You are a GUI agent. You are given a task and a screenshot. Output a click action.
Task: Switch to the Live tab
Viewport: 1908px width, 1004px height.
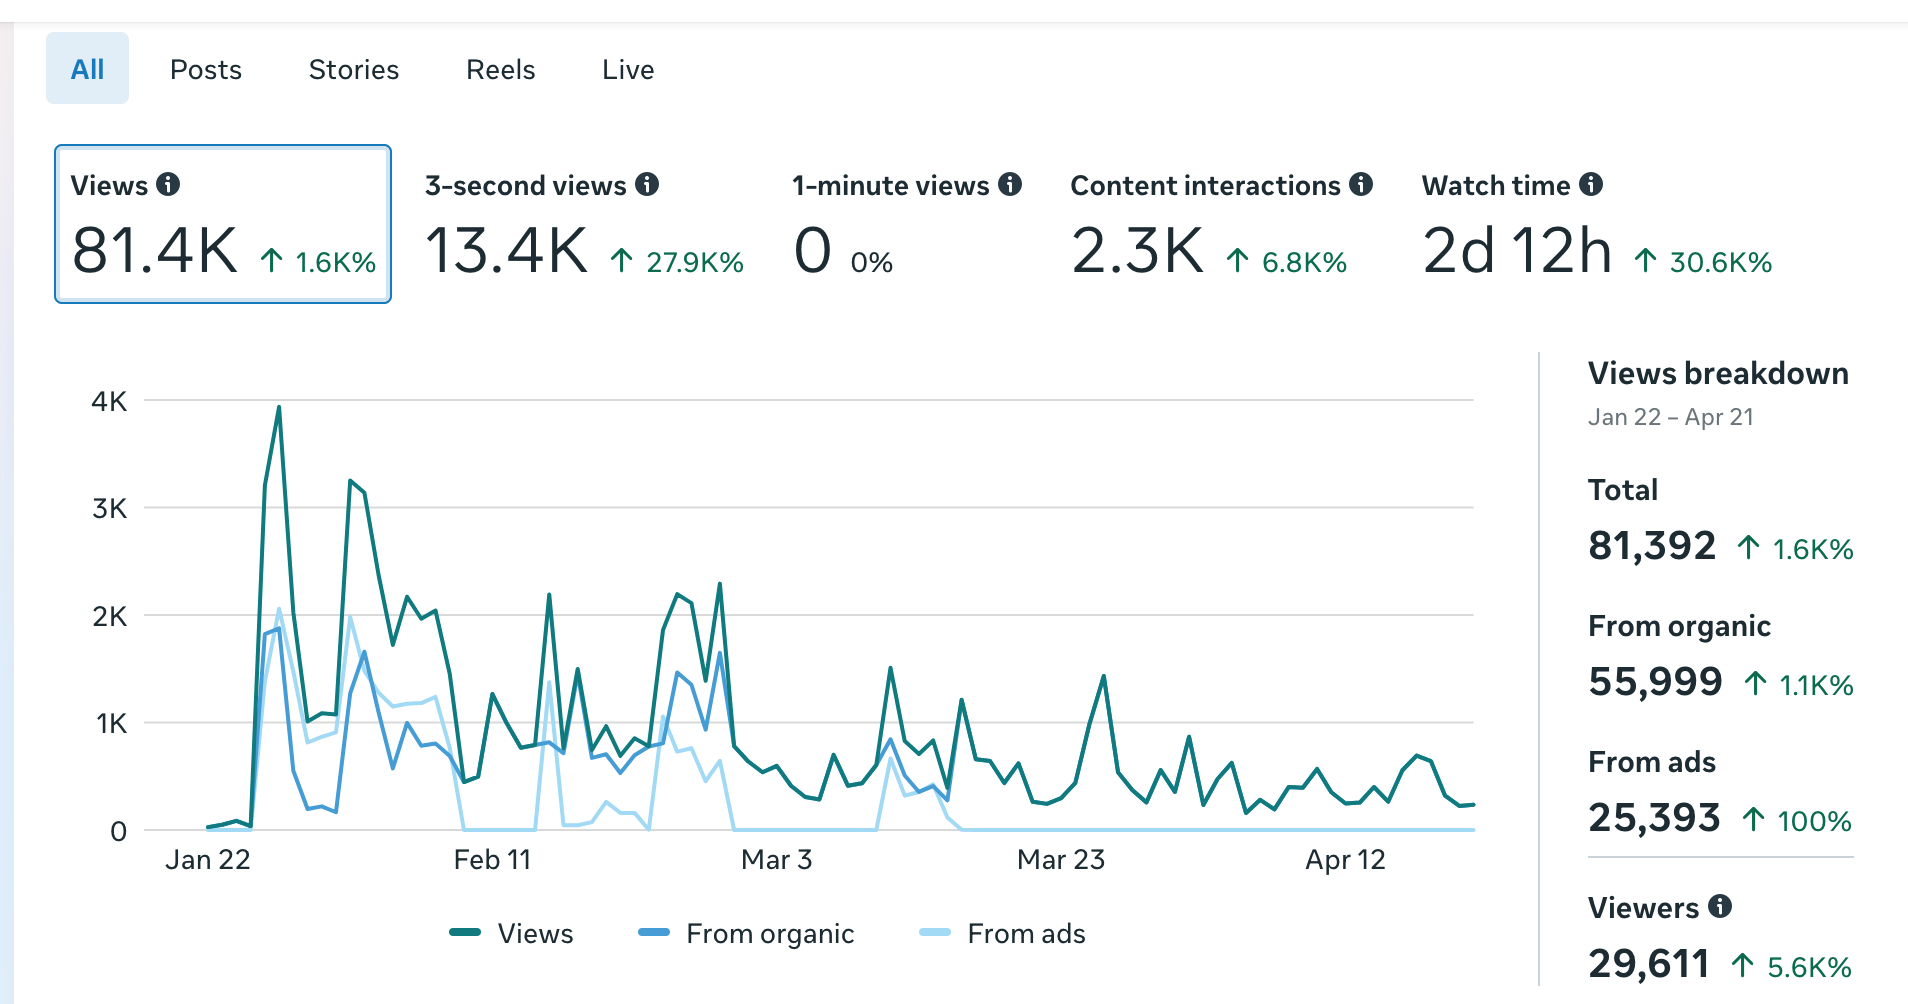tap(628, 69)
